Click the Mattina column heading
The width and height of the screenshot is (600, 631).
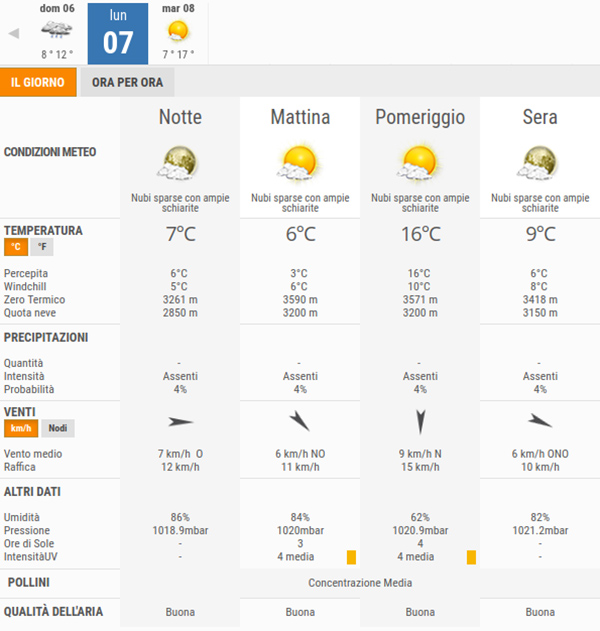pos(300,117)
